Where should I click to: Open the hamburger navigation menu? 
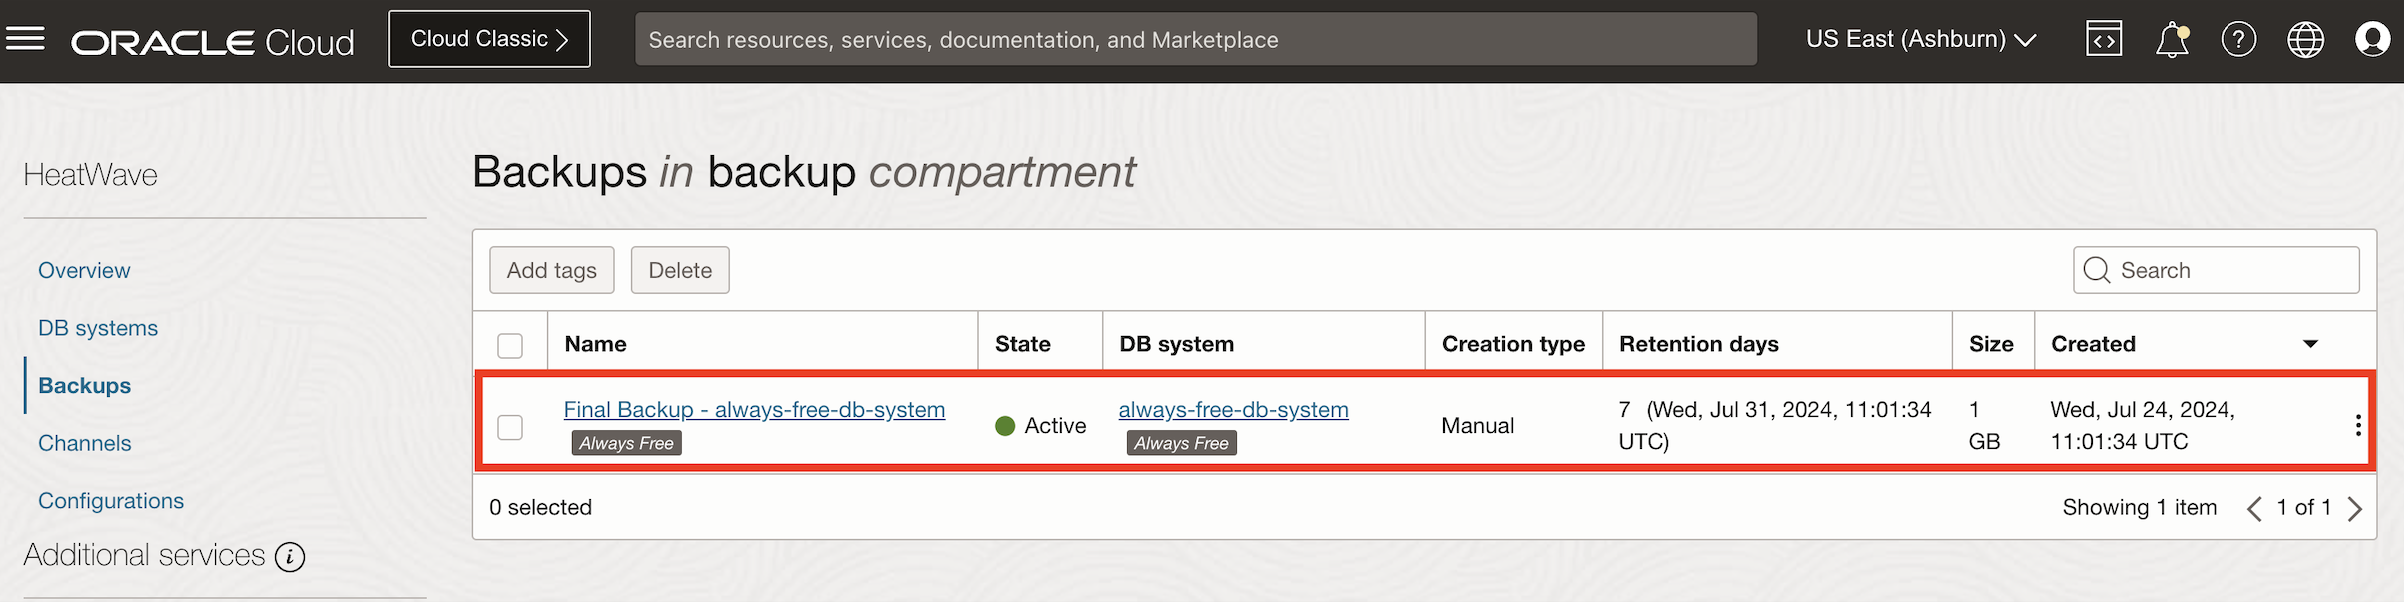click(26, 39)
